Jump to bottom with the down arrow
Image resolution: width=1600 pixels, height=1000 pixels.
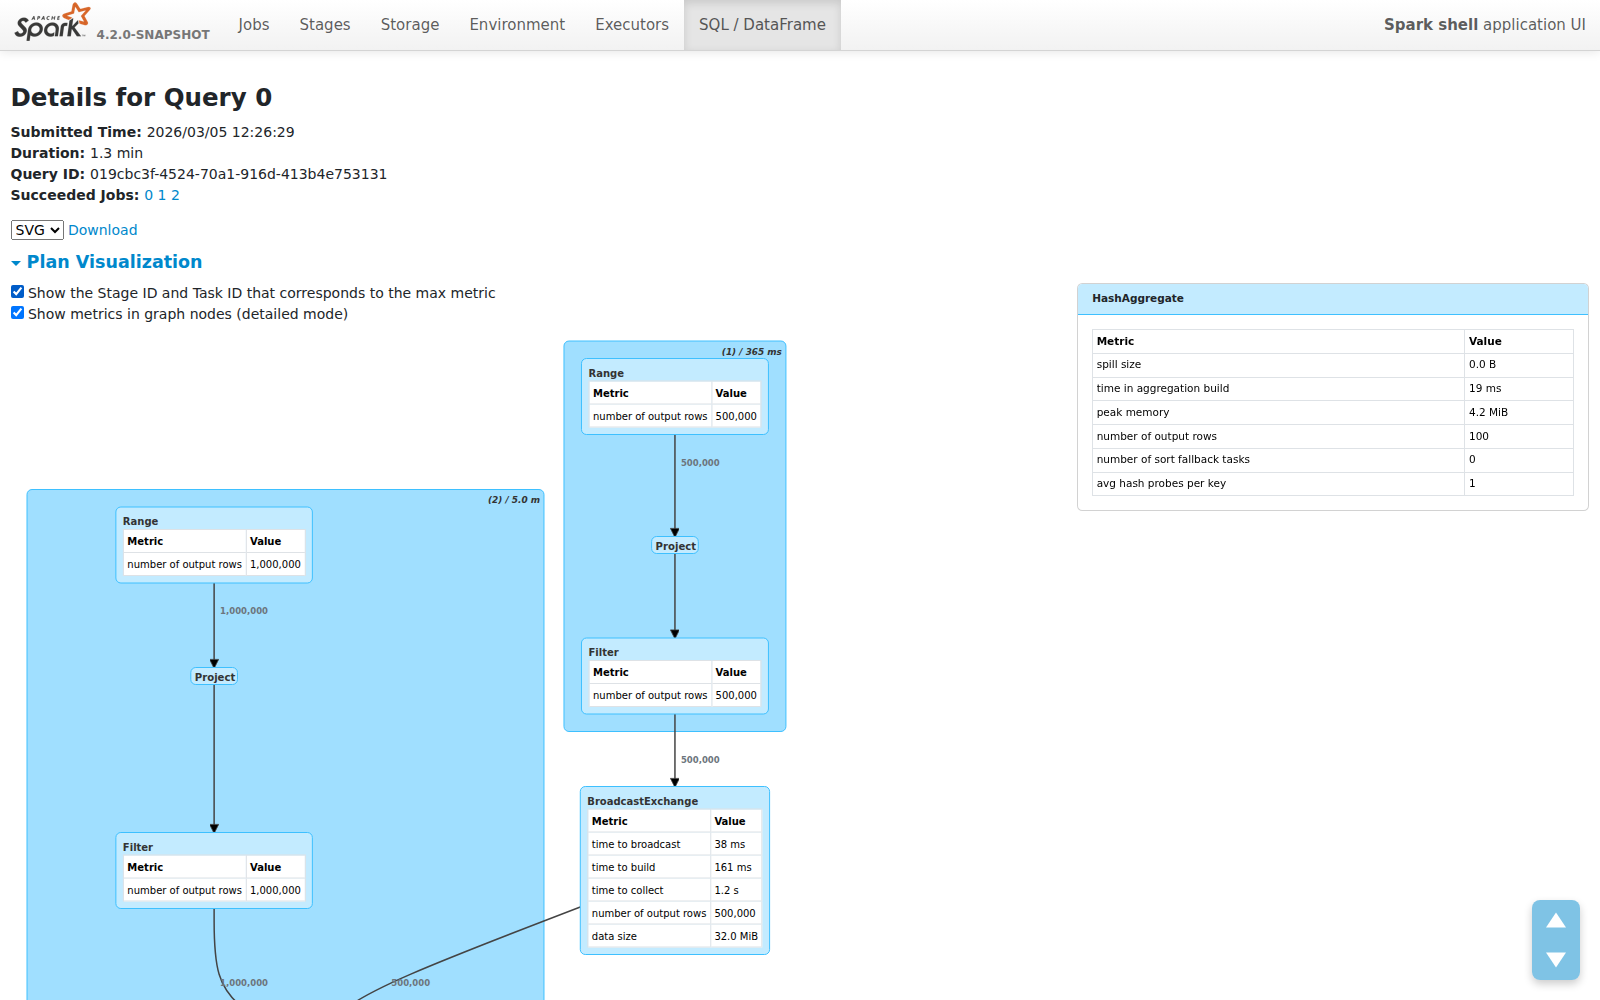1556,959
